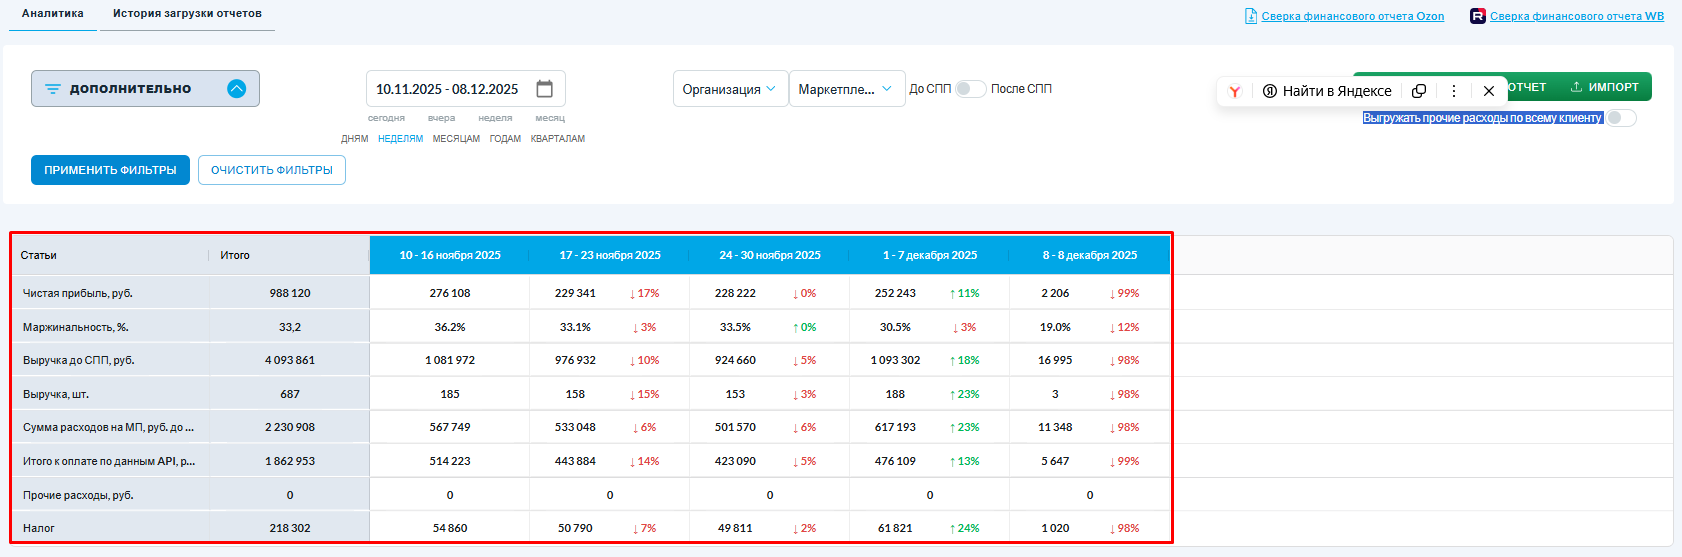The height and width of the screenshot is (557, 1682).
Task: Switch to История загрузки отчетов tab
Action: pos(187,14)
